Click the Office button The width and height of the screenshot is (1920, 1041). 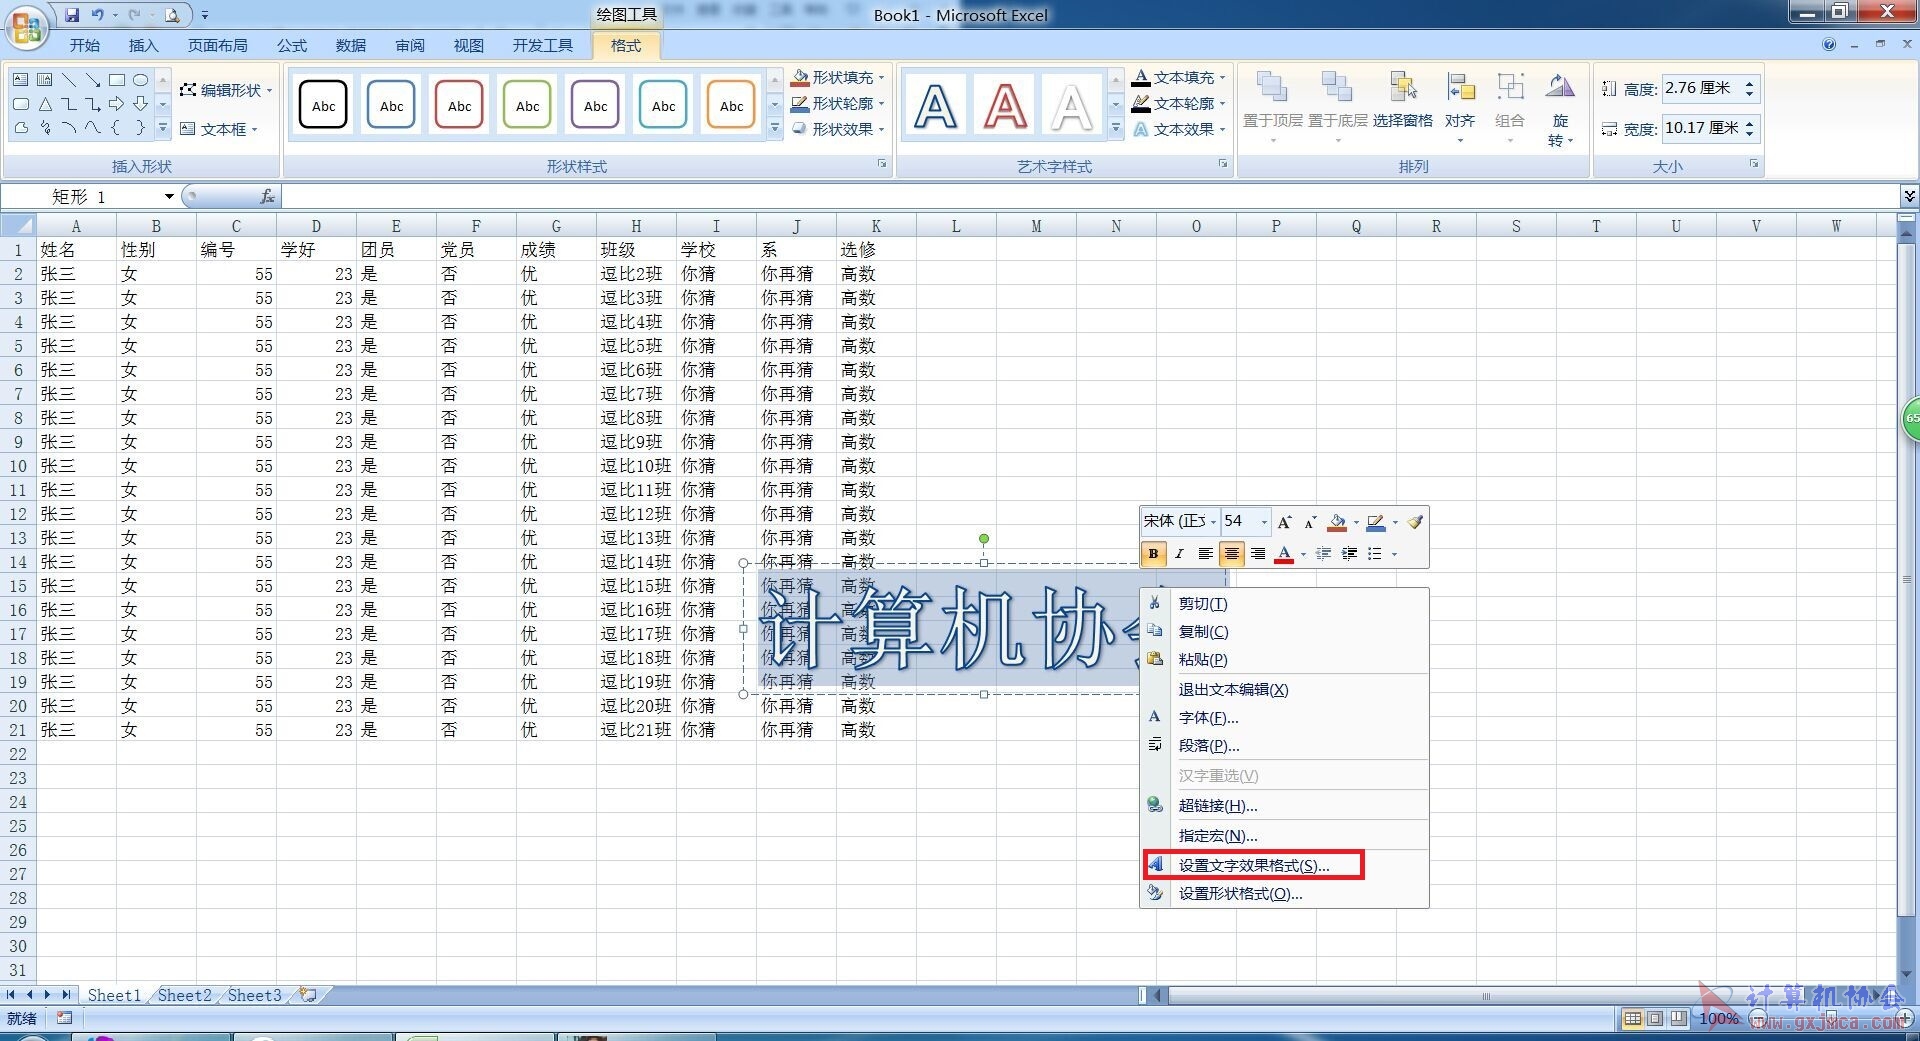click(x=27, y=27)
